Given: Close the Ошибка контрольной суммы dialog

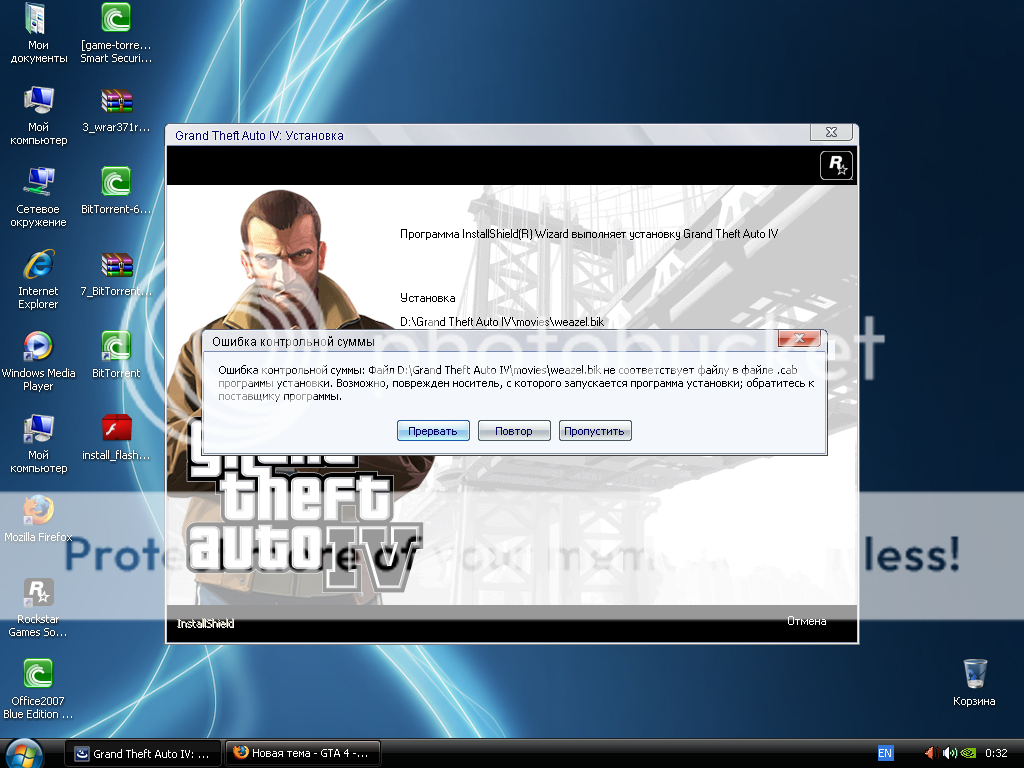Looking at the screenshot, I should [798, 340].
